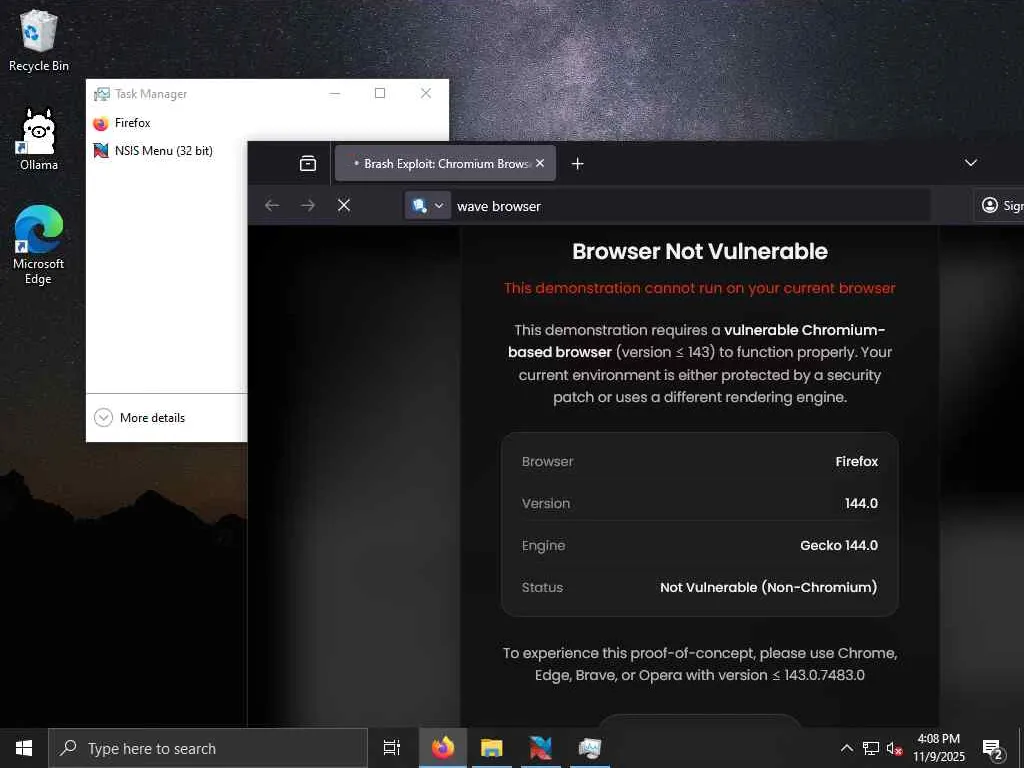Click NSIS icon on the taskbar

[x=541, y=748]
